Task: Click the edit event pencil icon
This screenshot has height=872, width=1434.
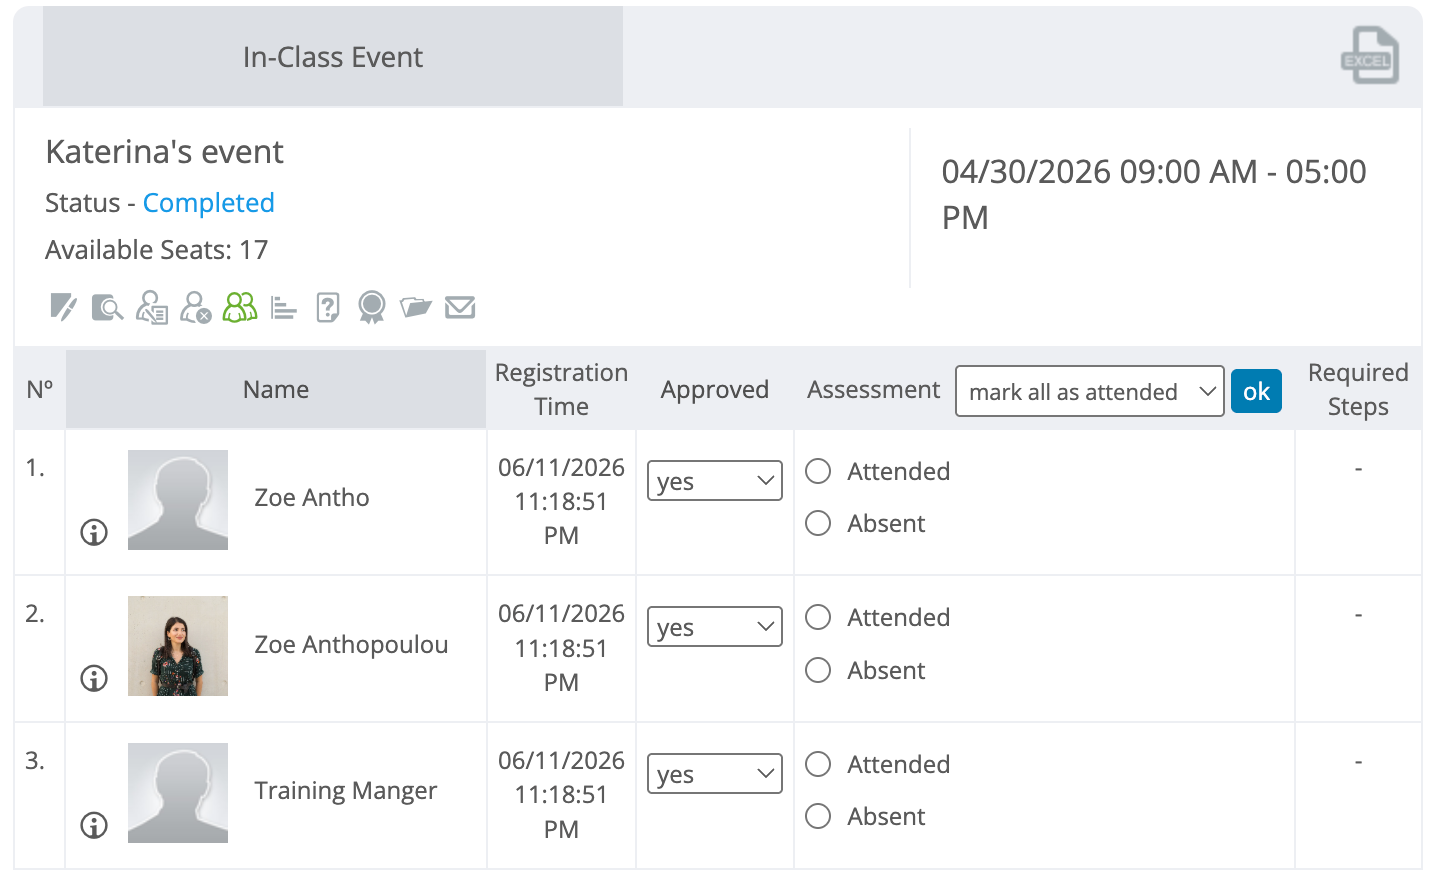Action: point(63,307)
